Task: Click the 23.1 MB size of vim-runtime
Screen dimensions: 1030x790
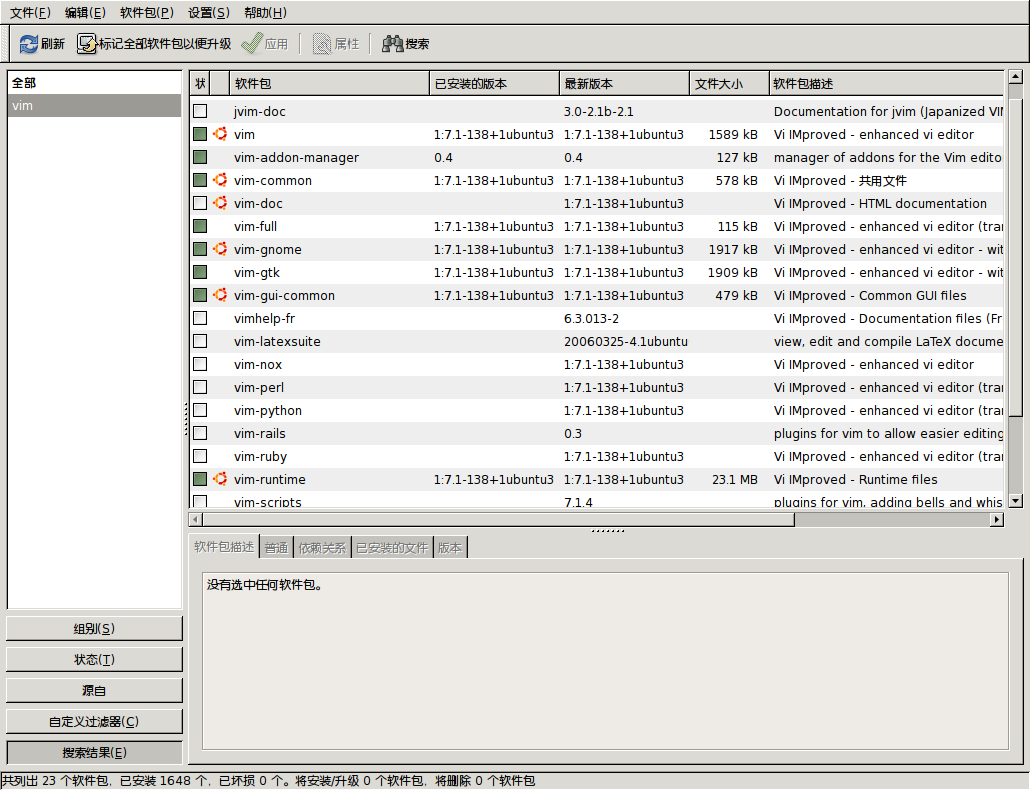Action: pyautogui.click(x=734, y=479)
